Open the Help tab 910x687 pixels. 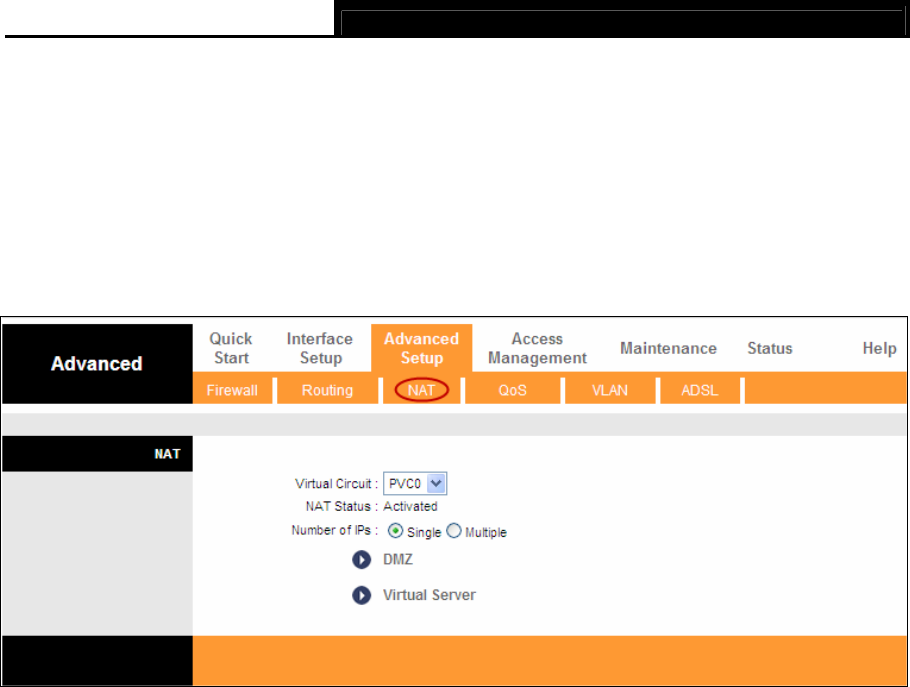879,348
